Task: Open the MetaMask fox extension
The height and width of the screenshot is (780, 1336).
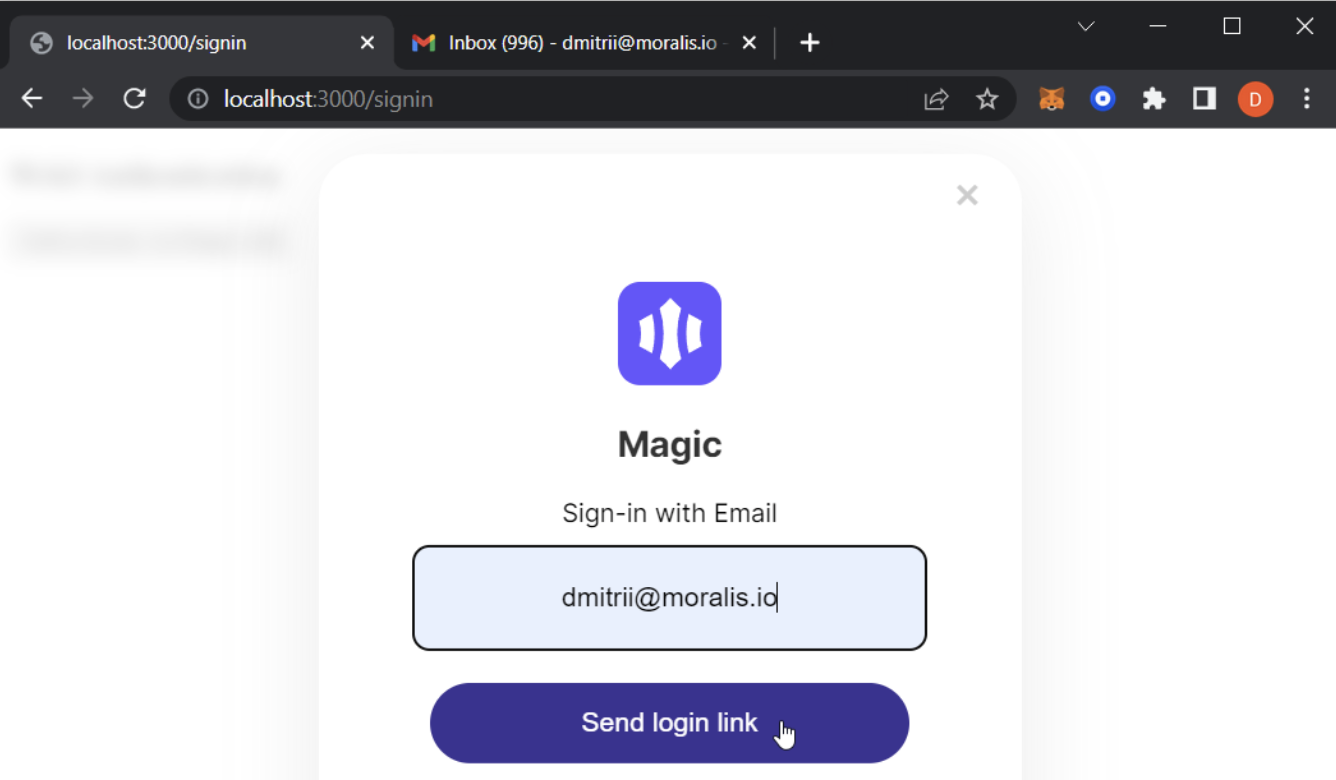Action: (1051, 99)
